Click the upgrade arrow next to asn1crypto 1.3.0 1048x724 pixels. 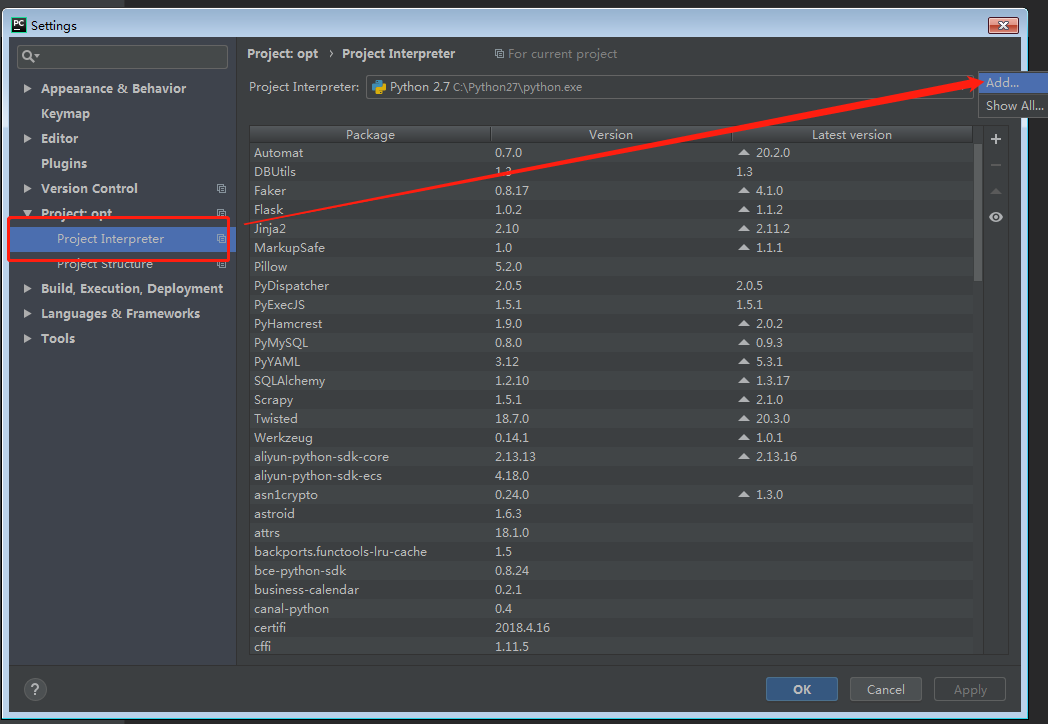click(x=744, y=494)
